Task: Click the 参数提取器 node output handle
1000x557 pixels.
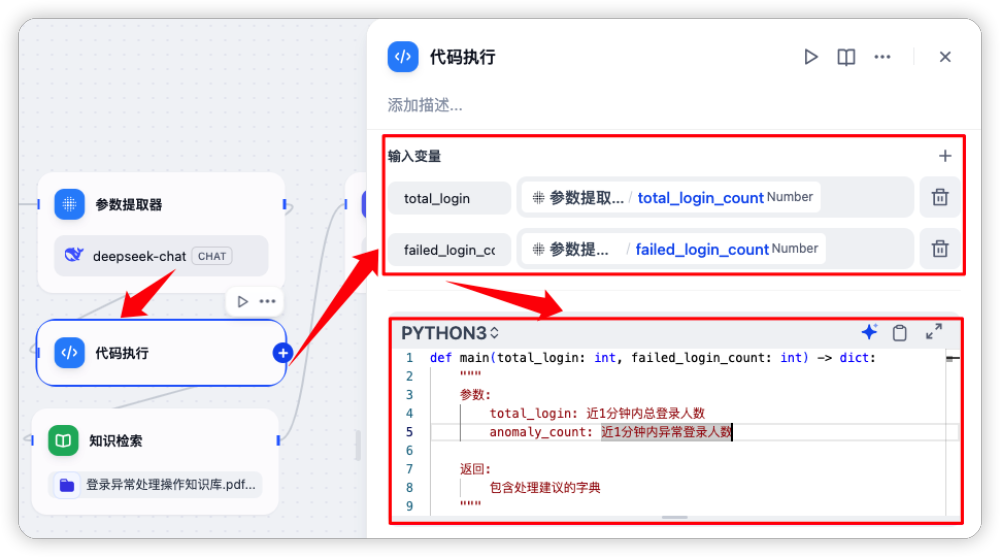Action: tap(284, 204)
